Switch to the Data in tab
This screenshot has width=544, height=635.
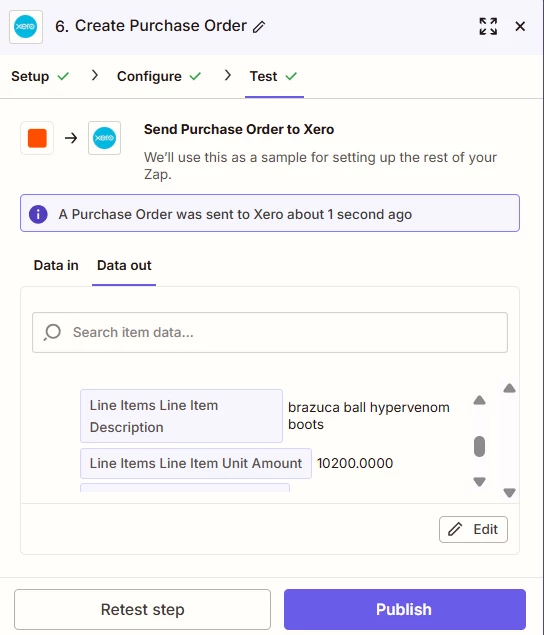pos(56,265)
